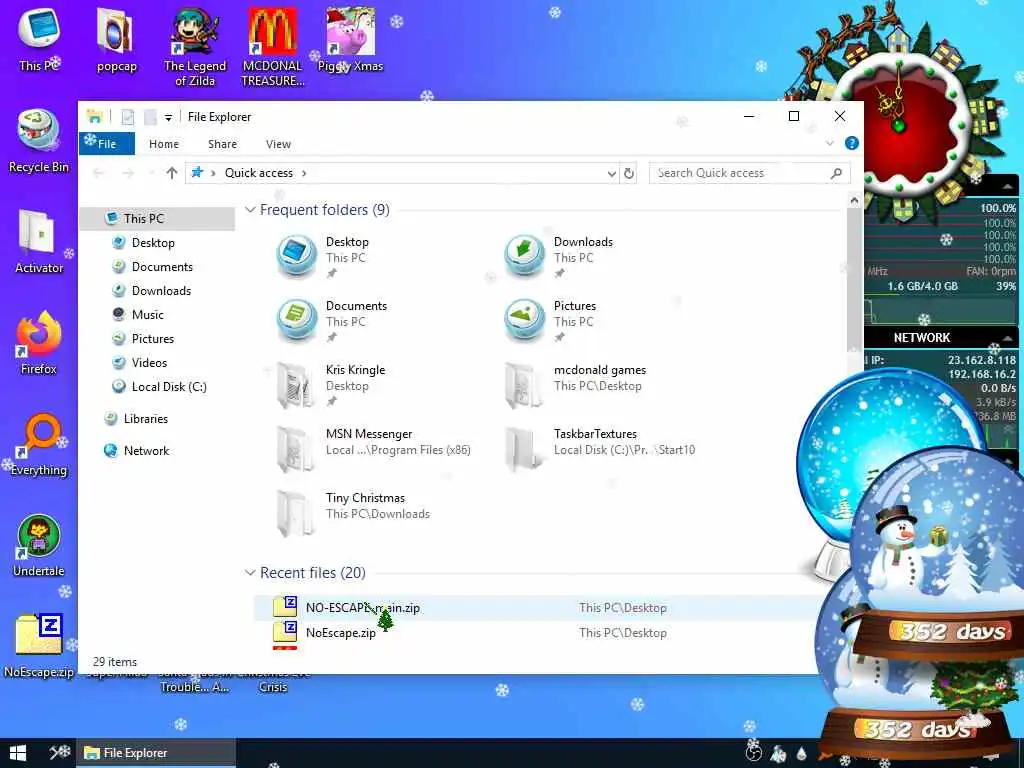Open the popcap desktop folder
This screenshot has height=768, width=1024.
(x=116, y=40)
